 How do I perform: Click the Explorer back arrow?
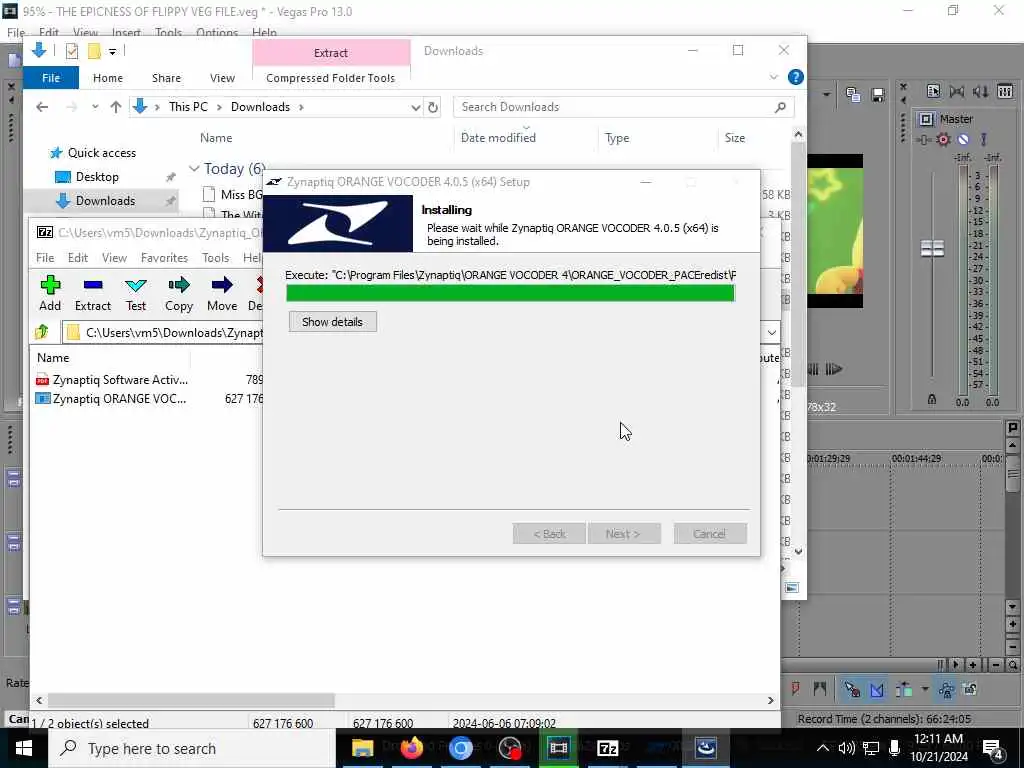pyautogui.click(x=42, y=107)
